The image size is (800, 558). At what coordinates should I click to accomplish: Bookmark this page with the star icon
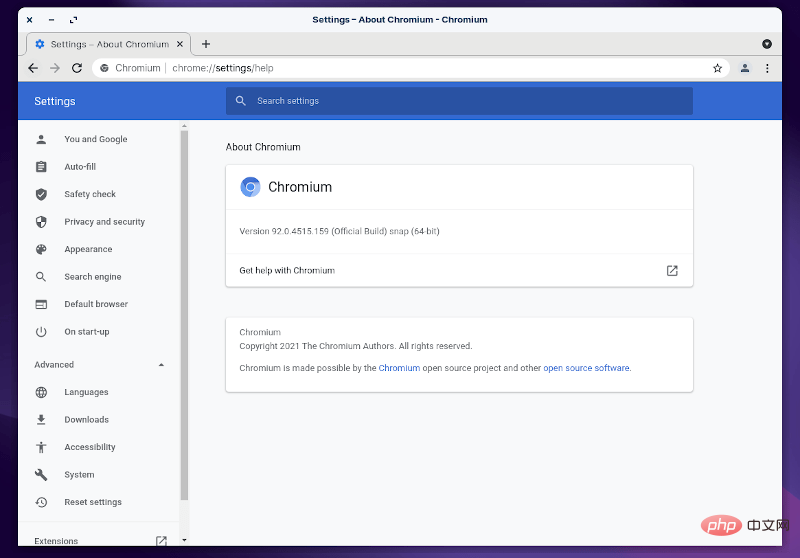717,68
